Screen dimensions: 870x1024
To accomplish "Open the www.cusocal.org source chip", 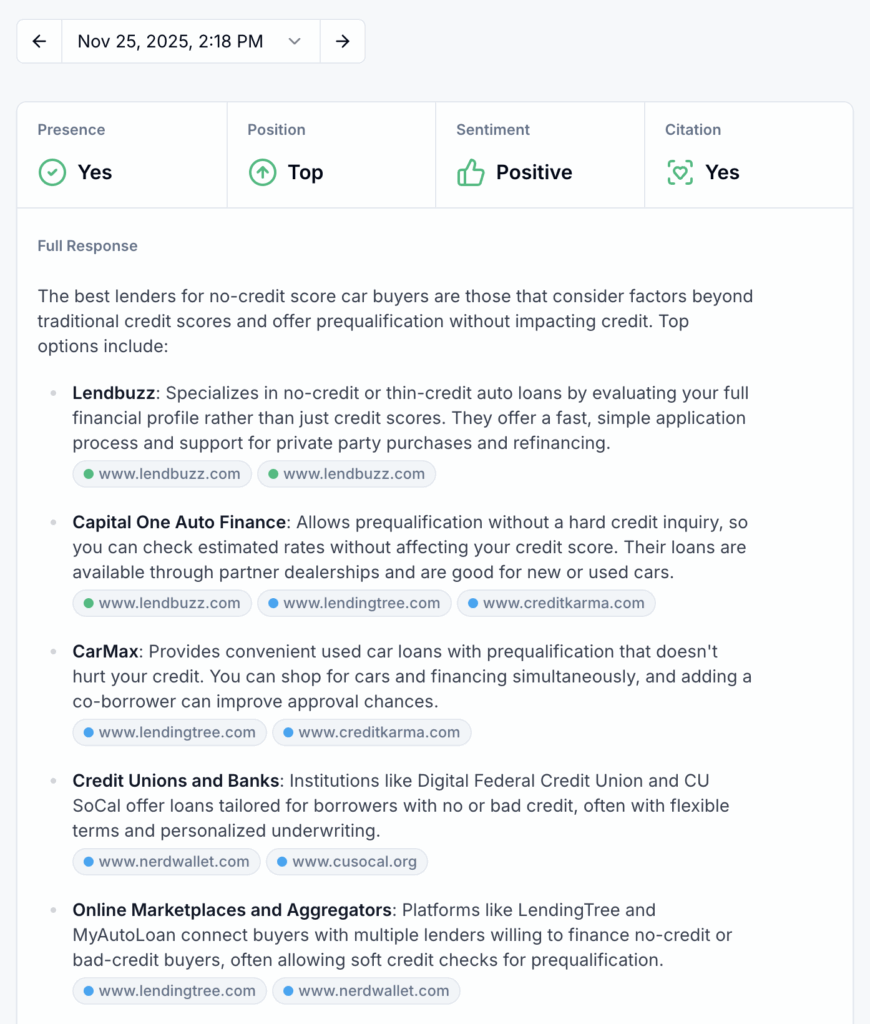I will point(347,861).
